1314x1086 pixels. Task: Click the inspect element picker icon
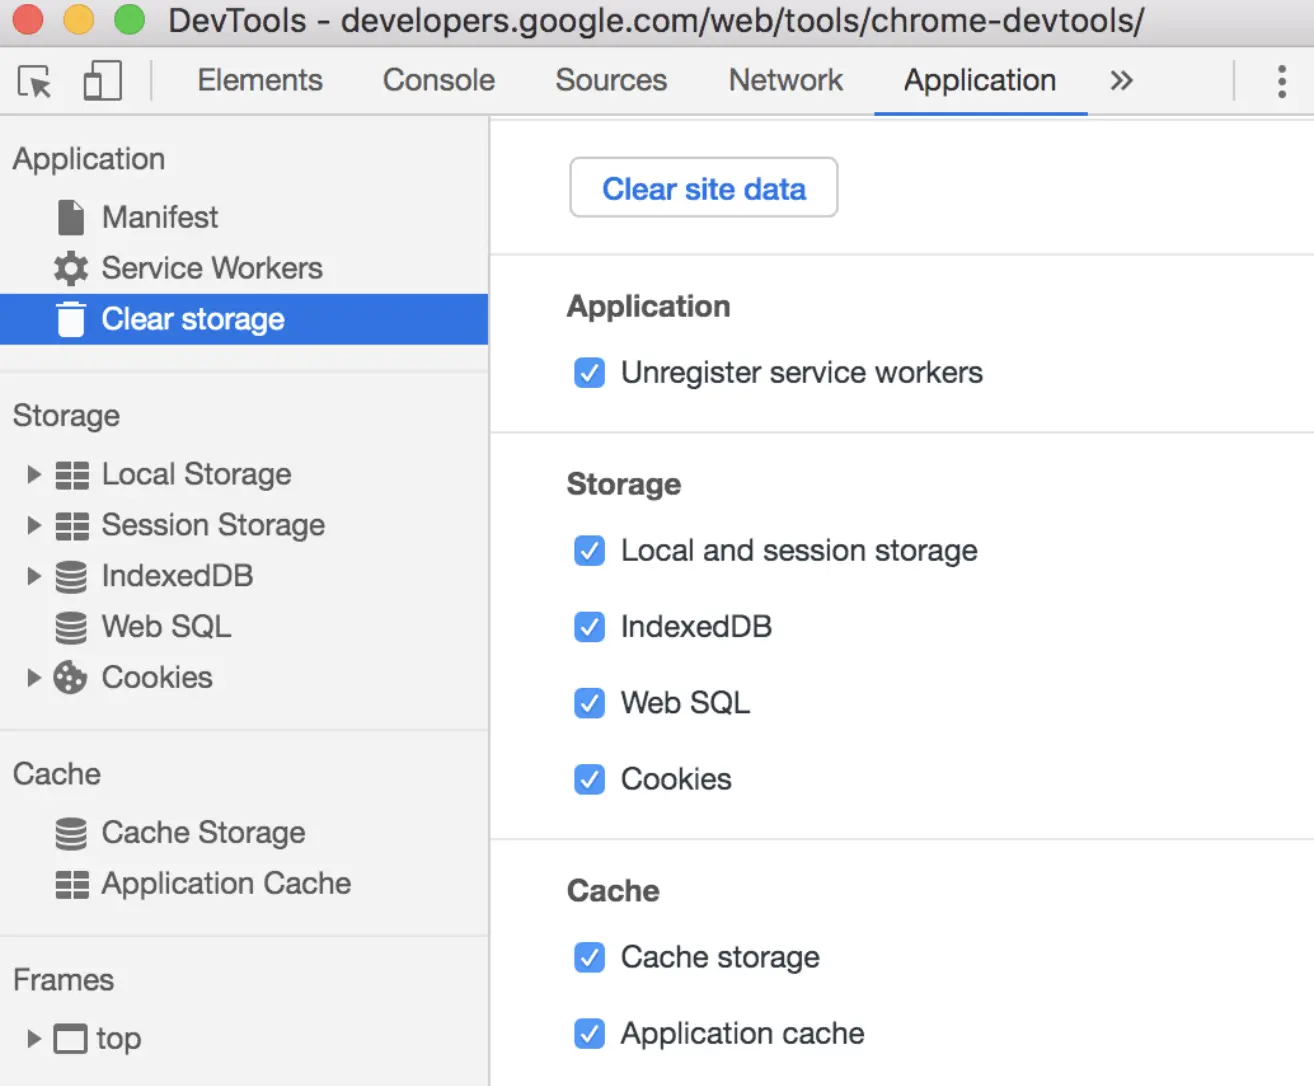click(35, 81)
